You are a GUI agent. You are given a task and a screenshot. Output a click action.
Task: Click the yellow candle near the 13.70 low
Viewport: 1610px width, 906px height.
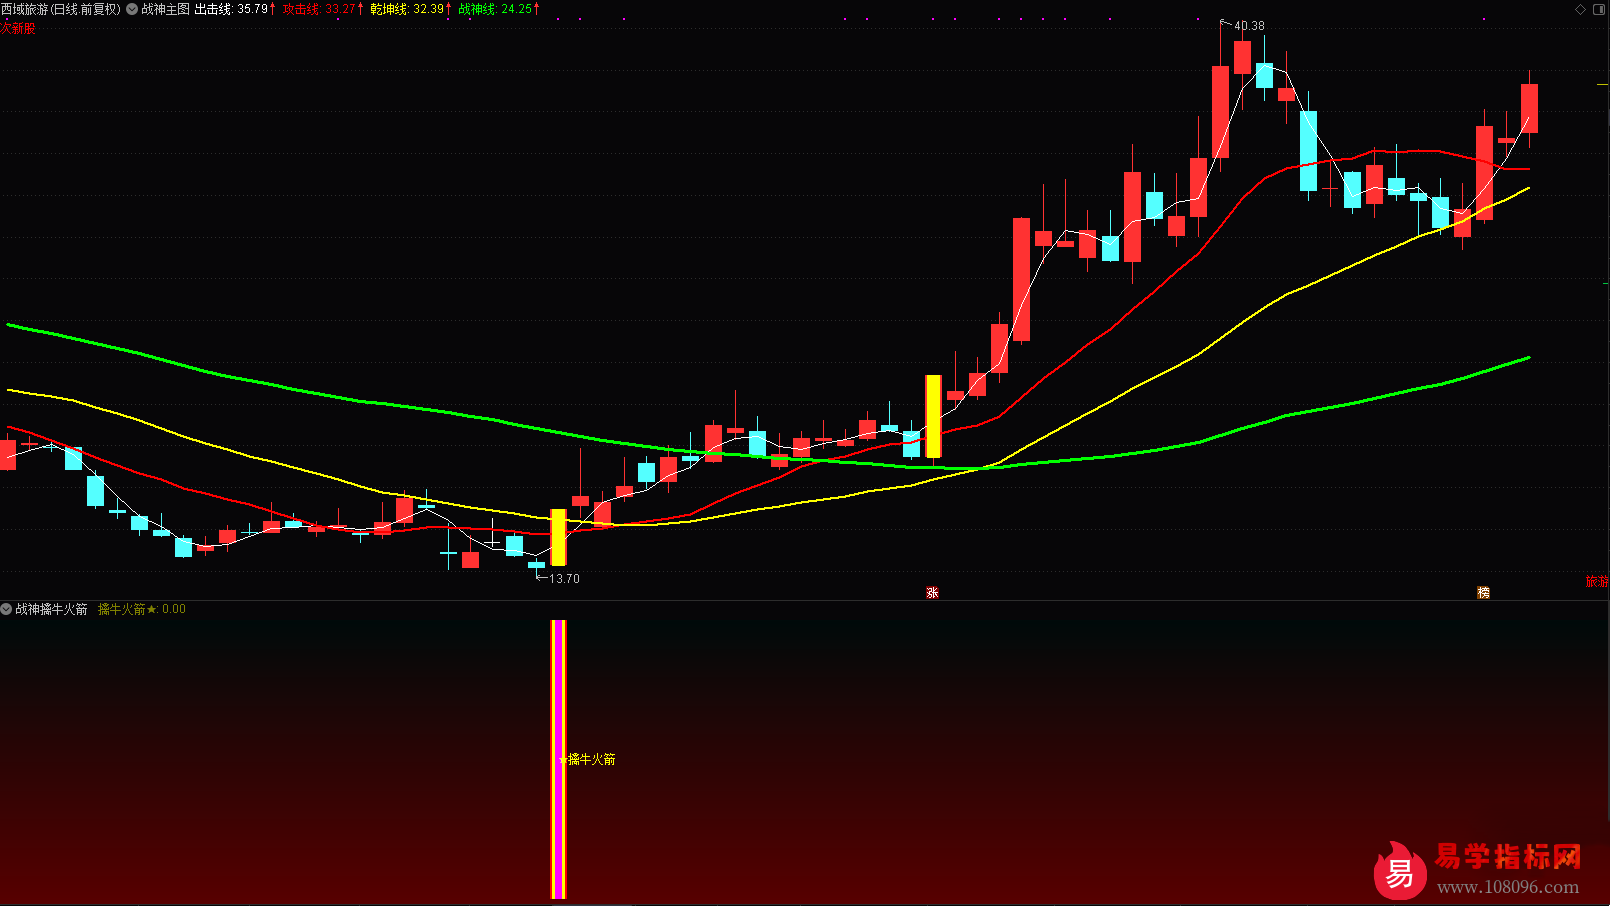click(558, 537)
